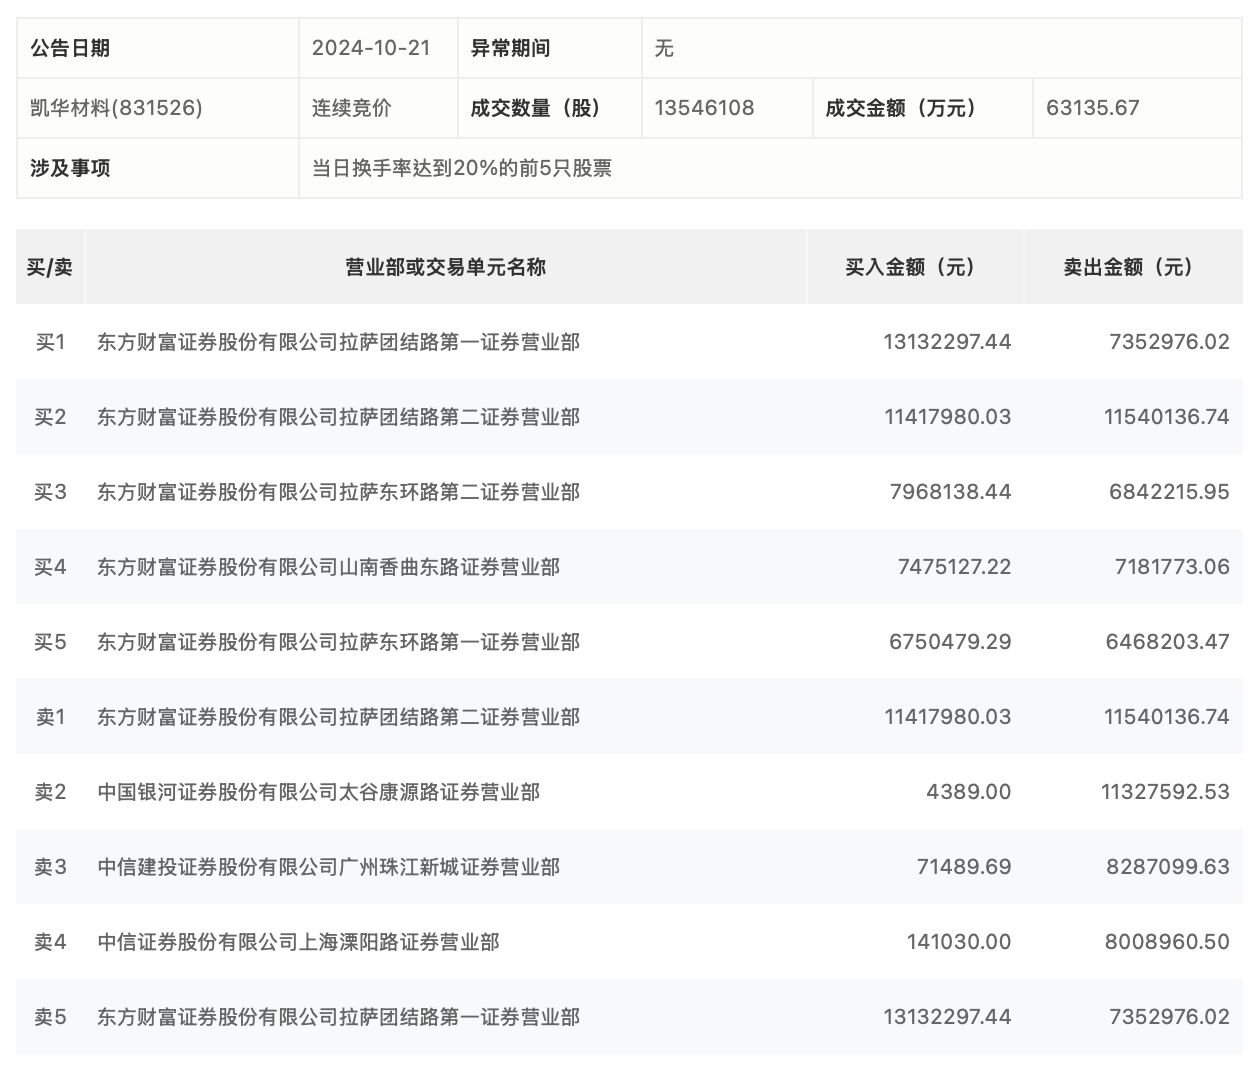This screenshot has width=1258, height=1078.
Task: Select the 买2 row label
Action: pyautogui.click(x=50, y=417)
